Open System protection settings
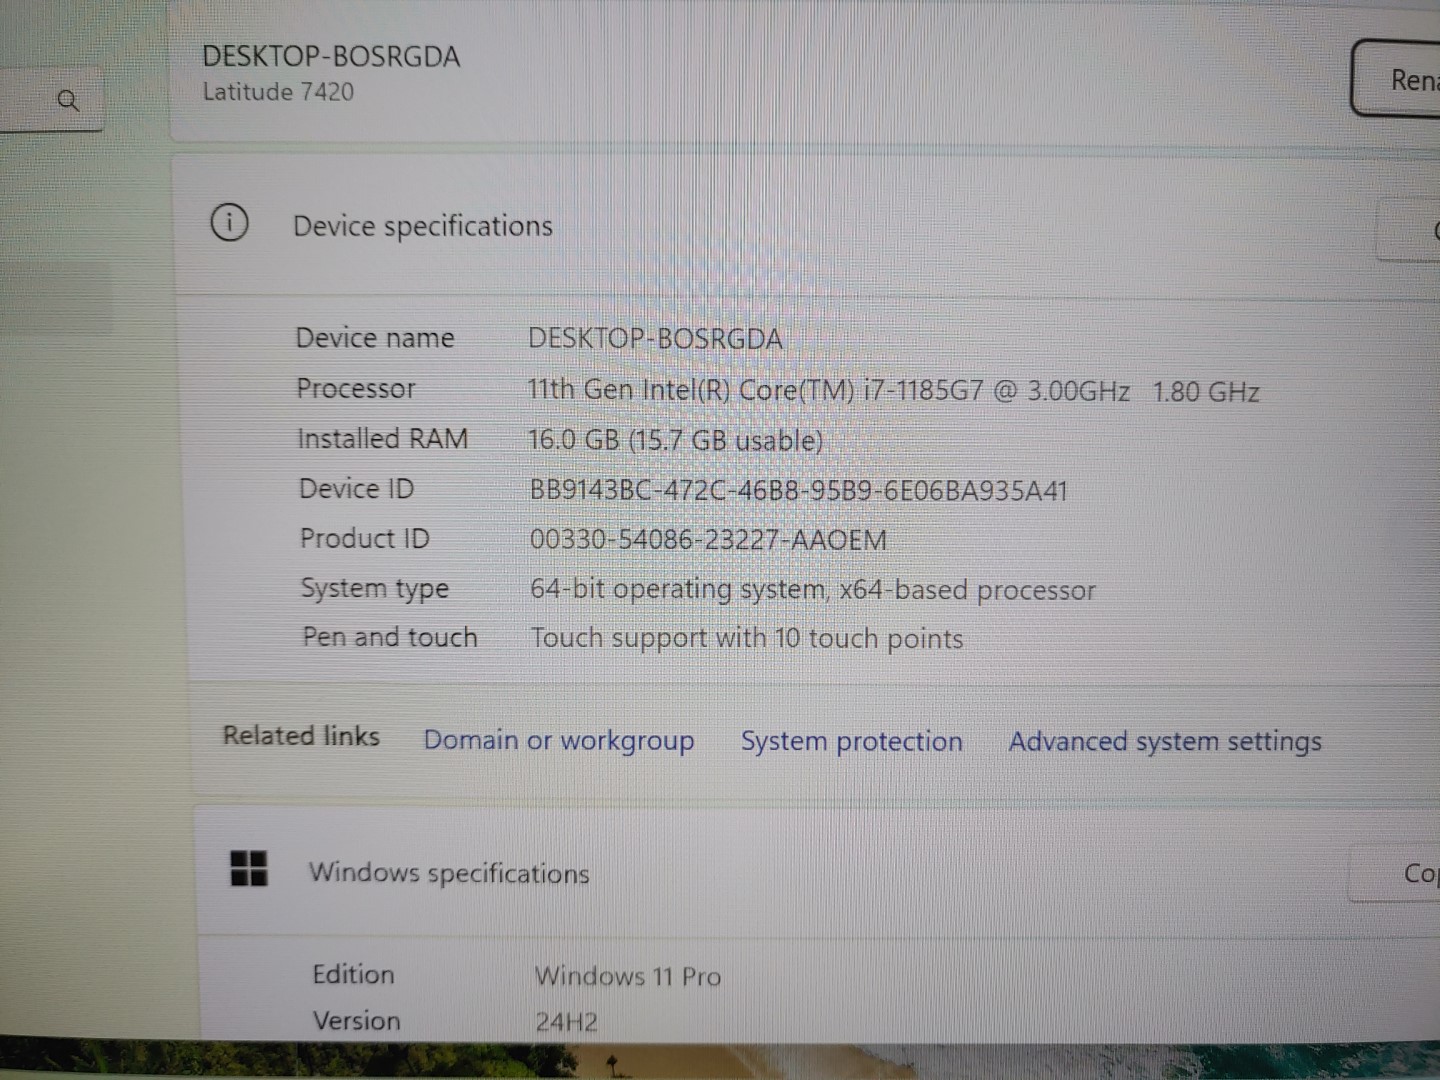Image resolution: width=1440 pixels, height=1080 pixels. click(851, 741)
